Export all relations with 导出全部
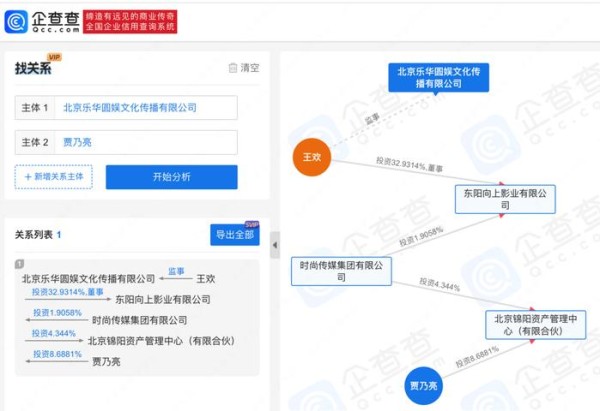Viewport: 600px width, 411px height. pyautogui.click(x=235, y=235)
